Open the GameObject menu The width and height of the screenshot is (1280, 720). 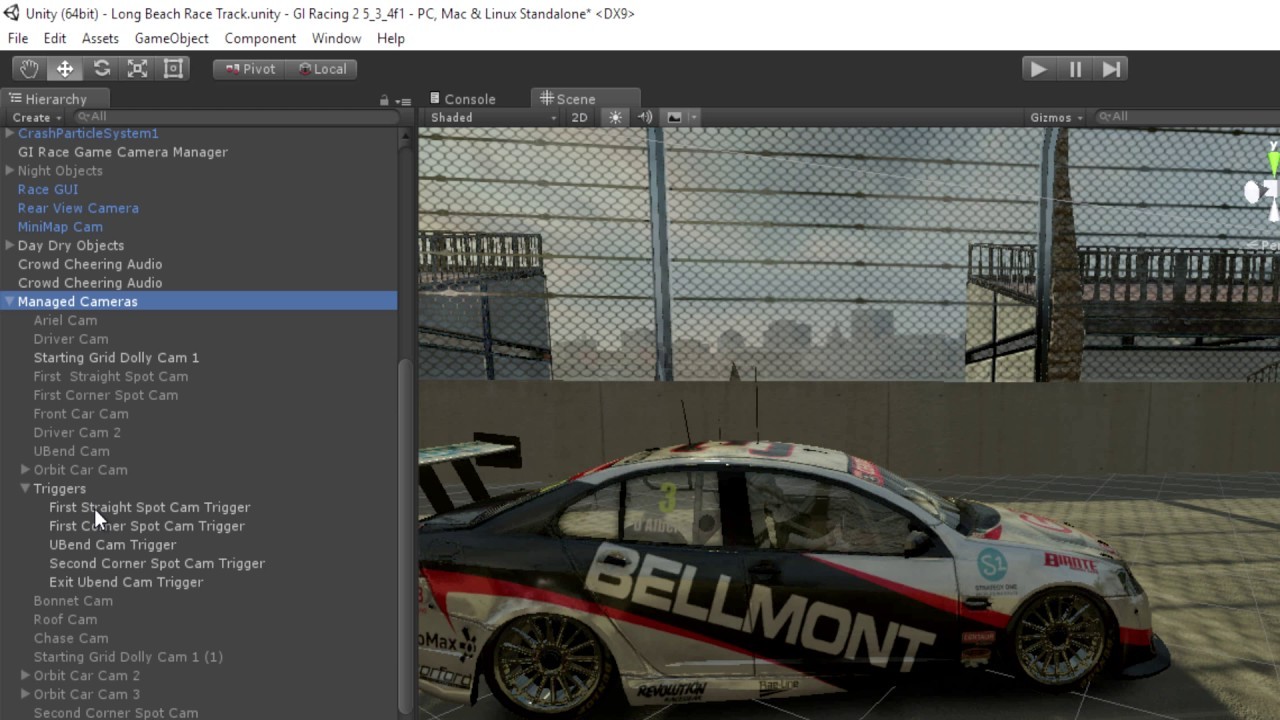point(172,38)
